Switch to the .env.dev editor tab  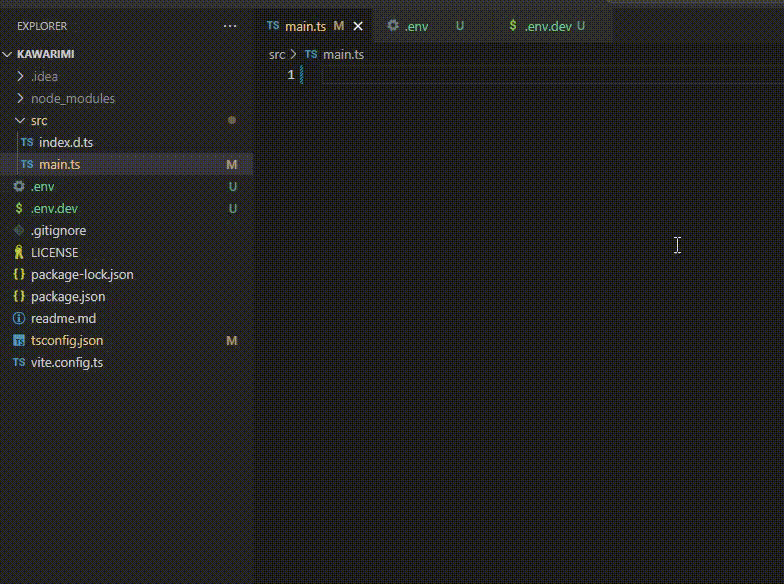[552, 26]
